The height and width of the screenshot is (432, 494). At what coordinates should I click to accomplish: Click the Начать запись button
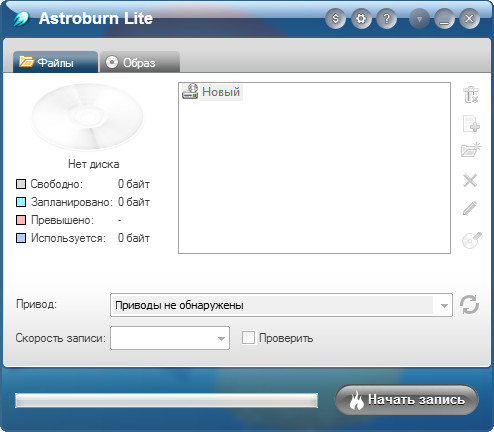coord(407,400)
